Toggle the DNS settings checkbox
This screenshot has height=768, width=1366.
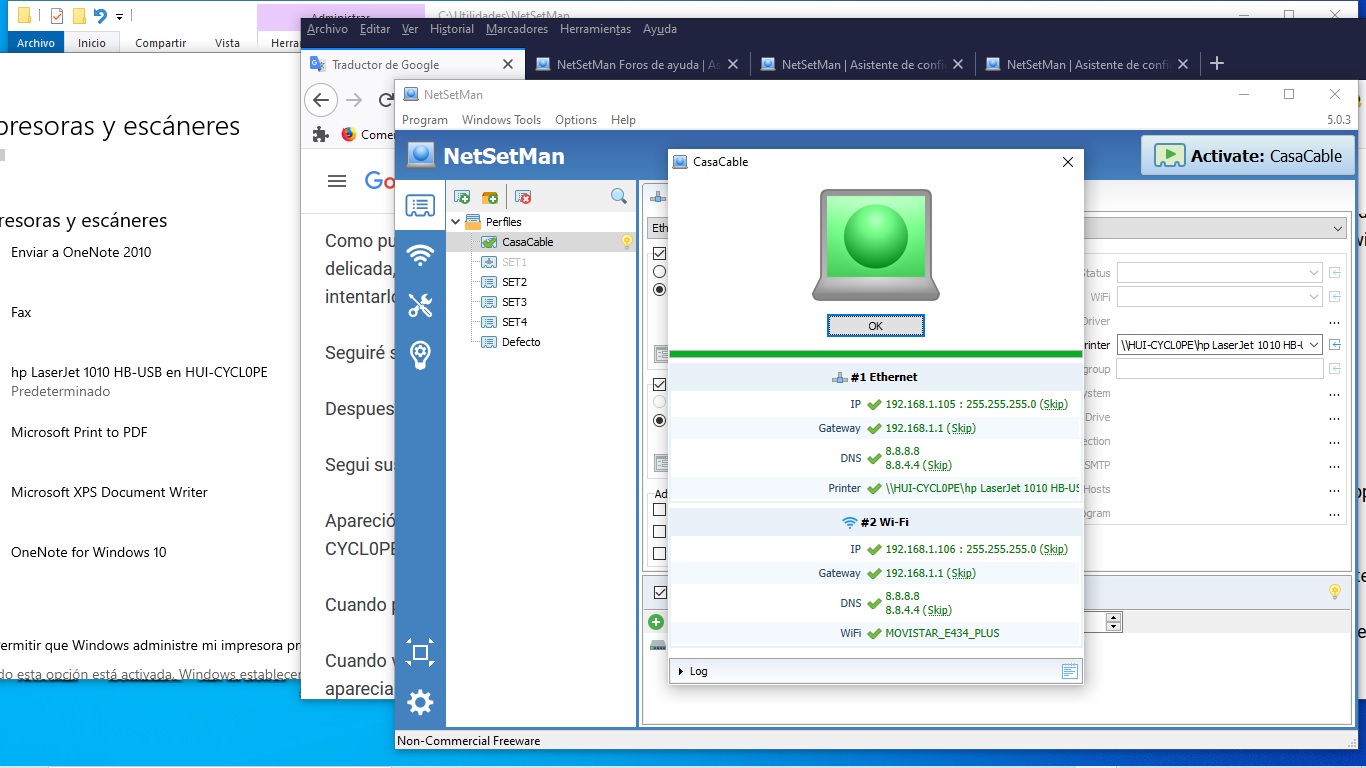tap(659, 384)
